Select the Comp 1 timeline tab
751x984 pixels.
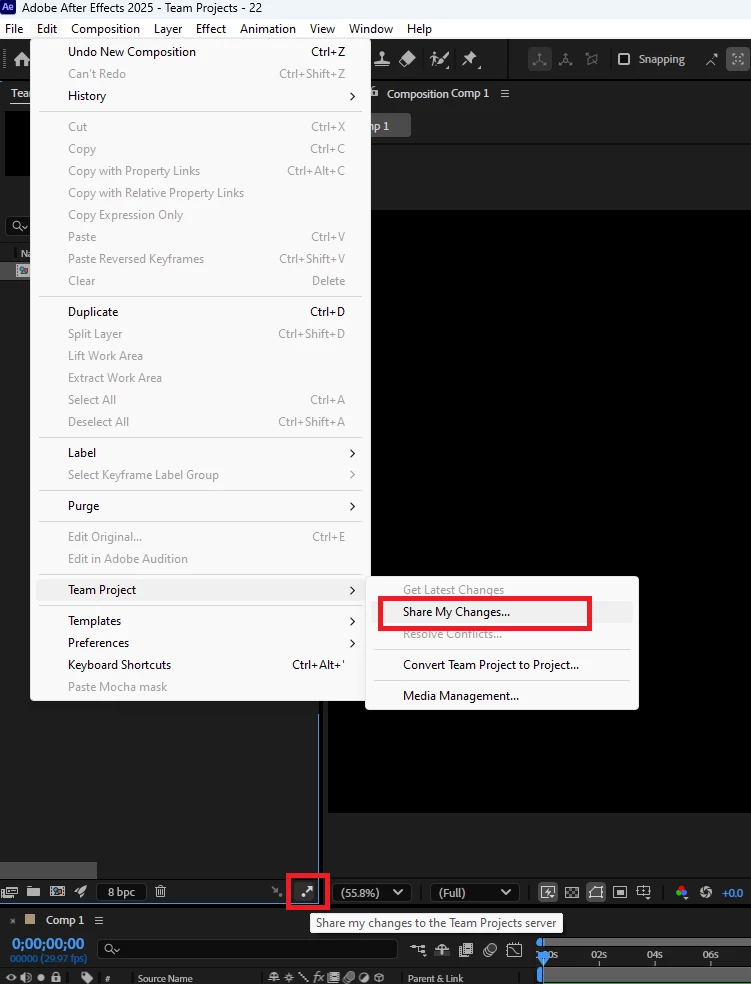pos(65,920)
